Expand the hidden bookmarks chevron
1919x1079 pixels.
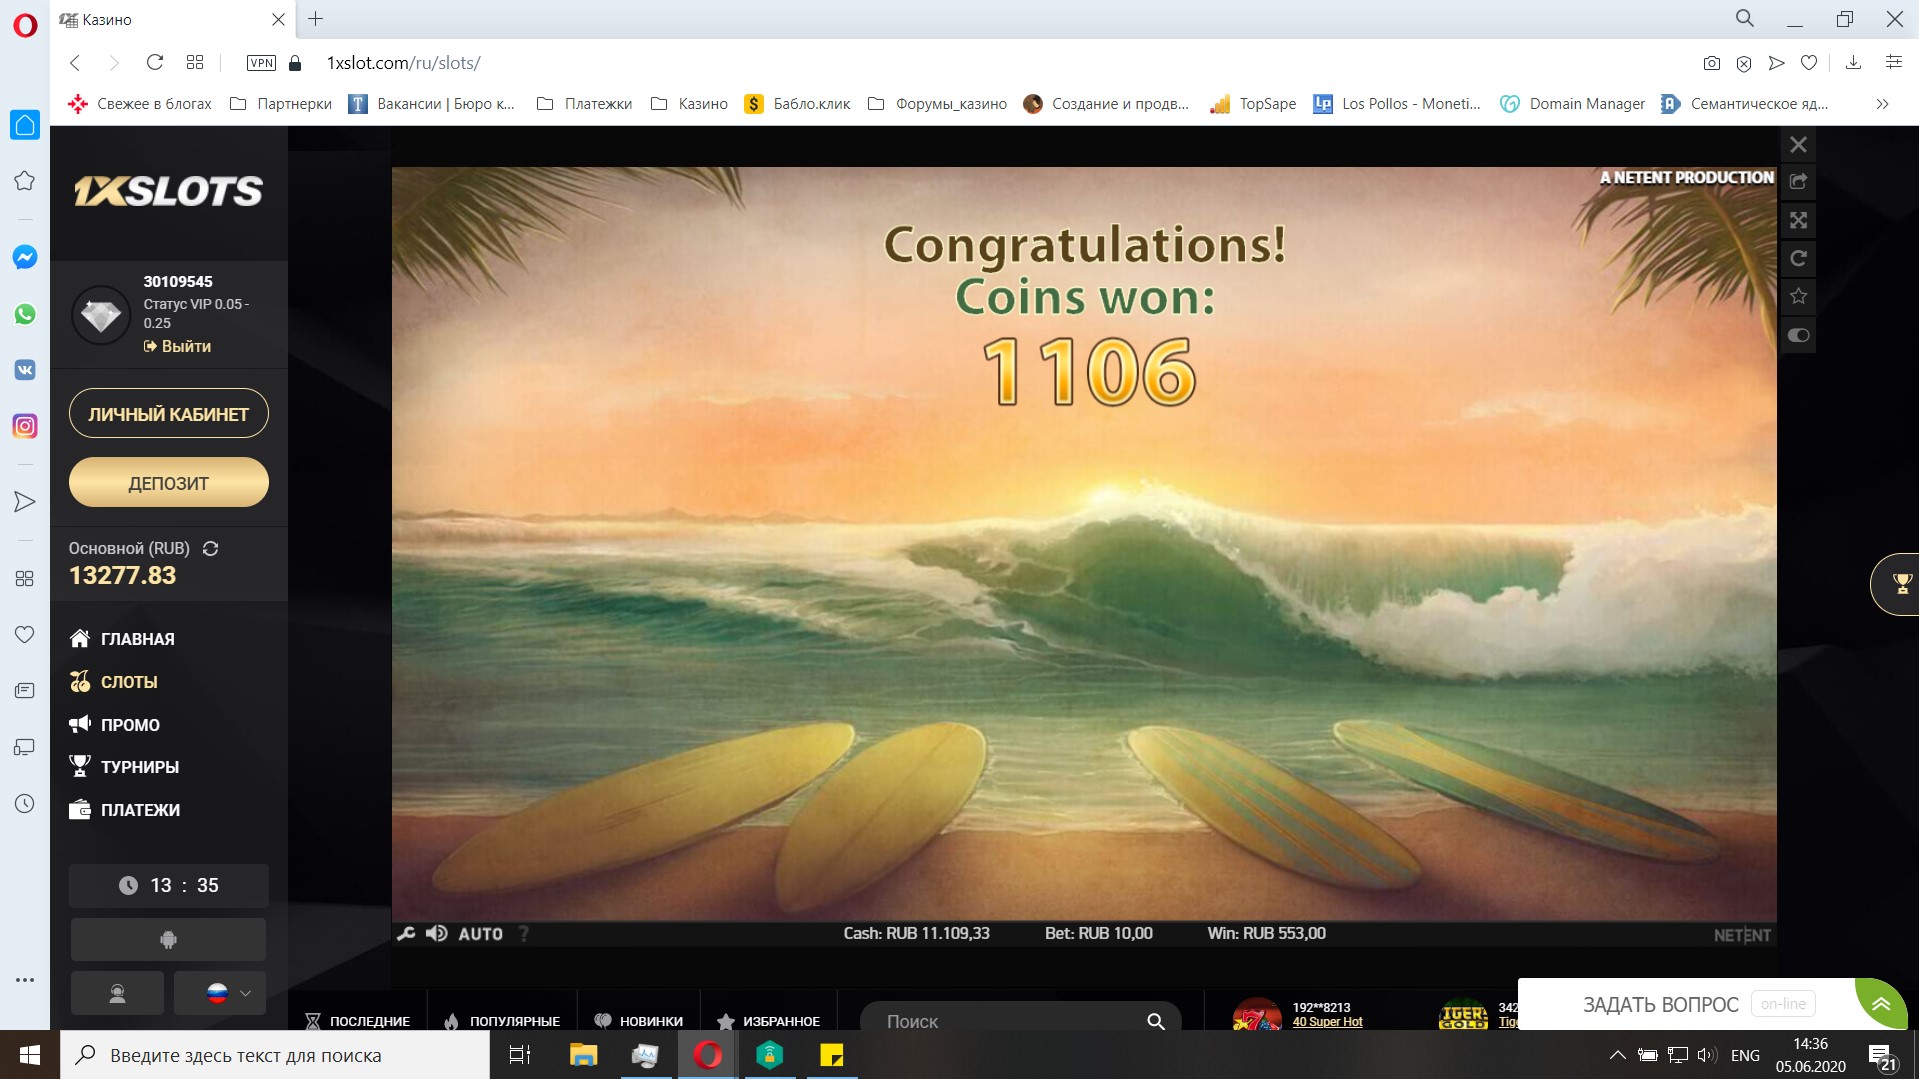click(1882, 104)
